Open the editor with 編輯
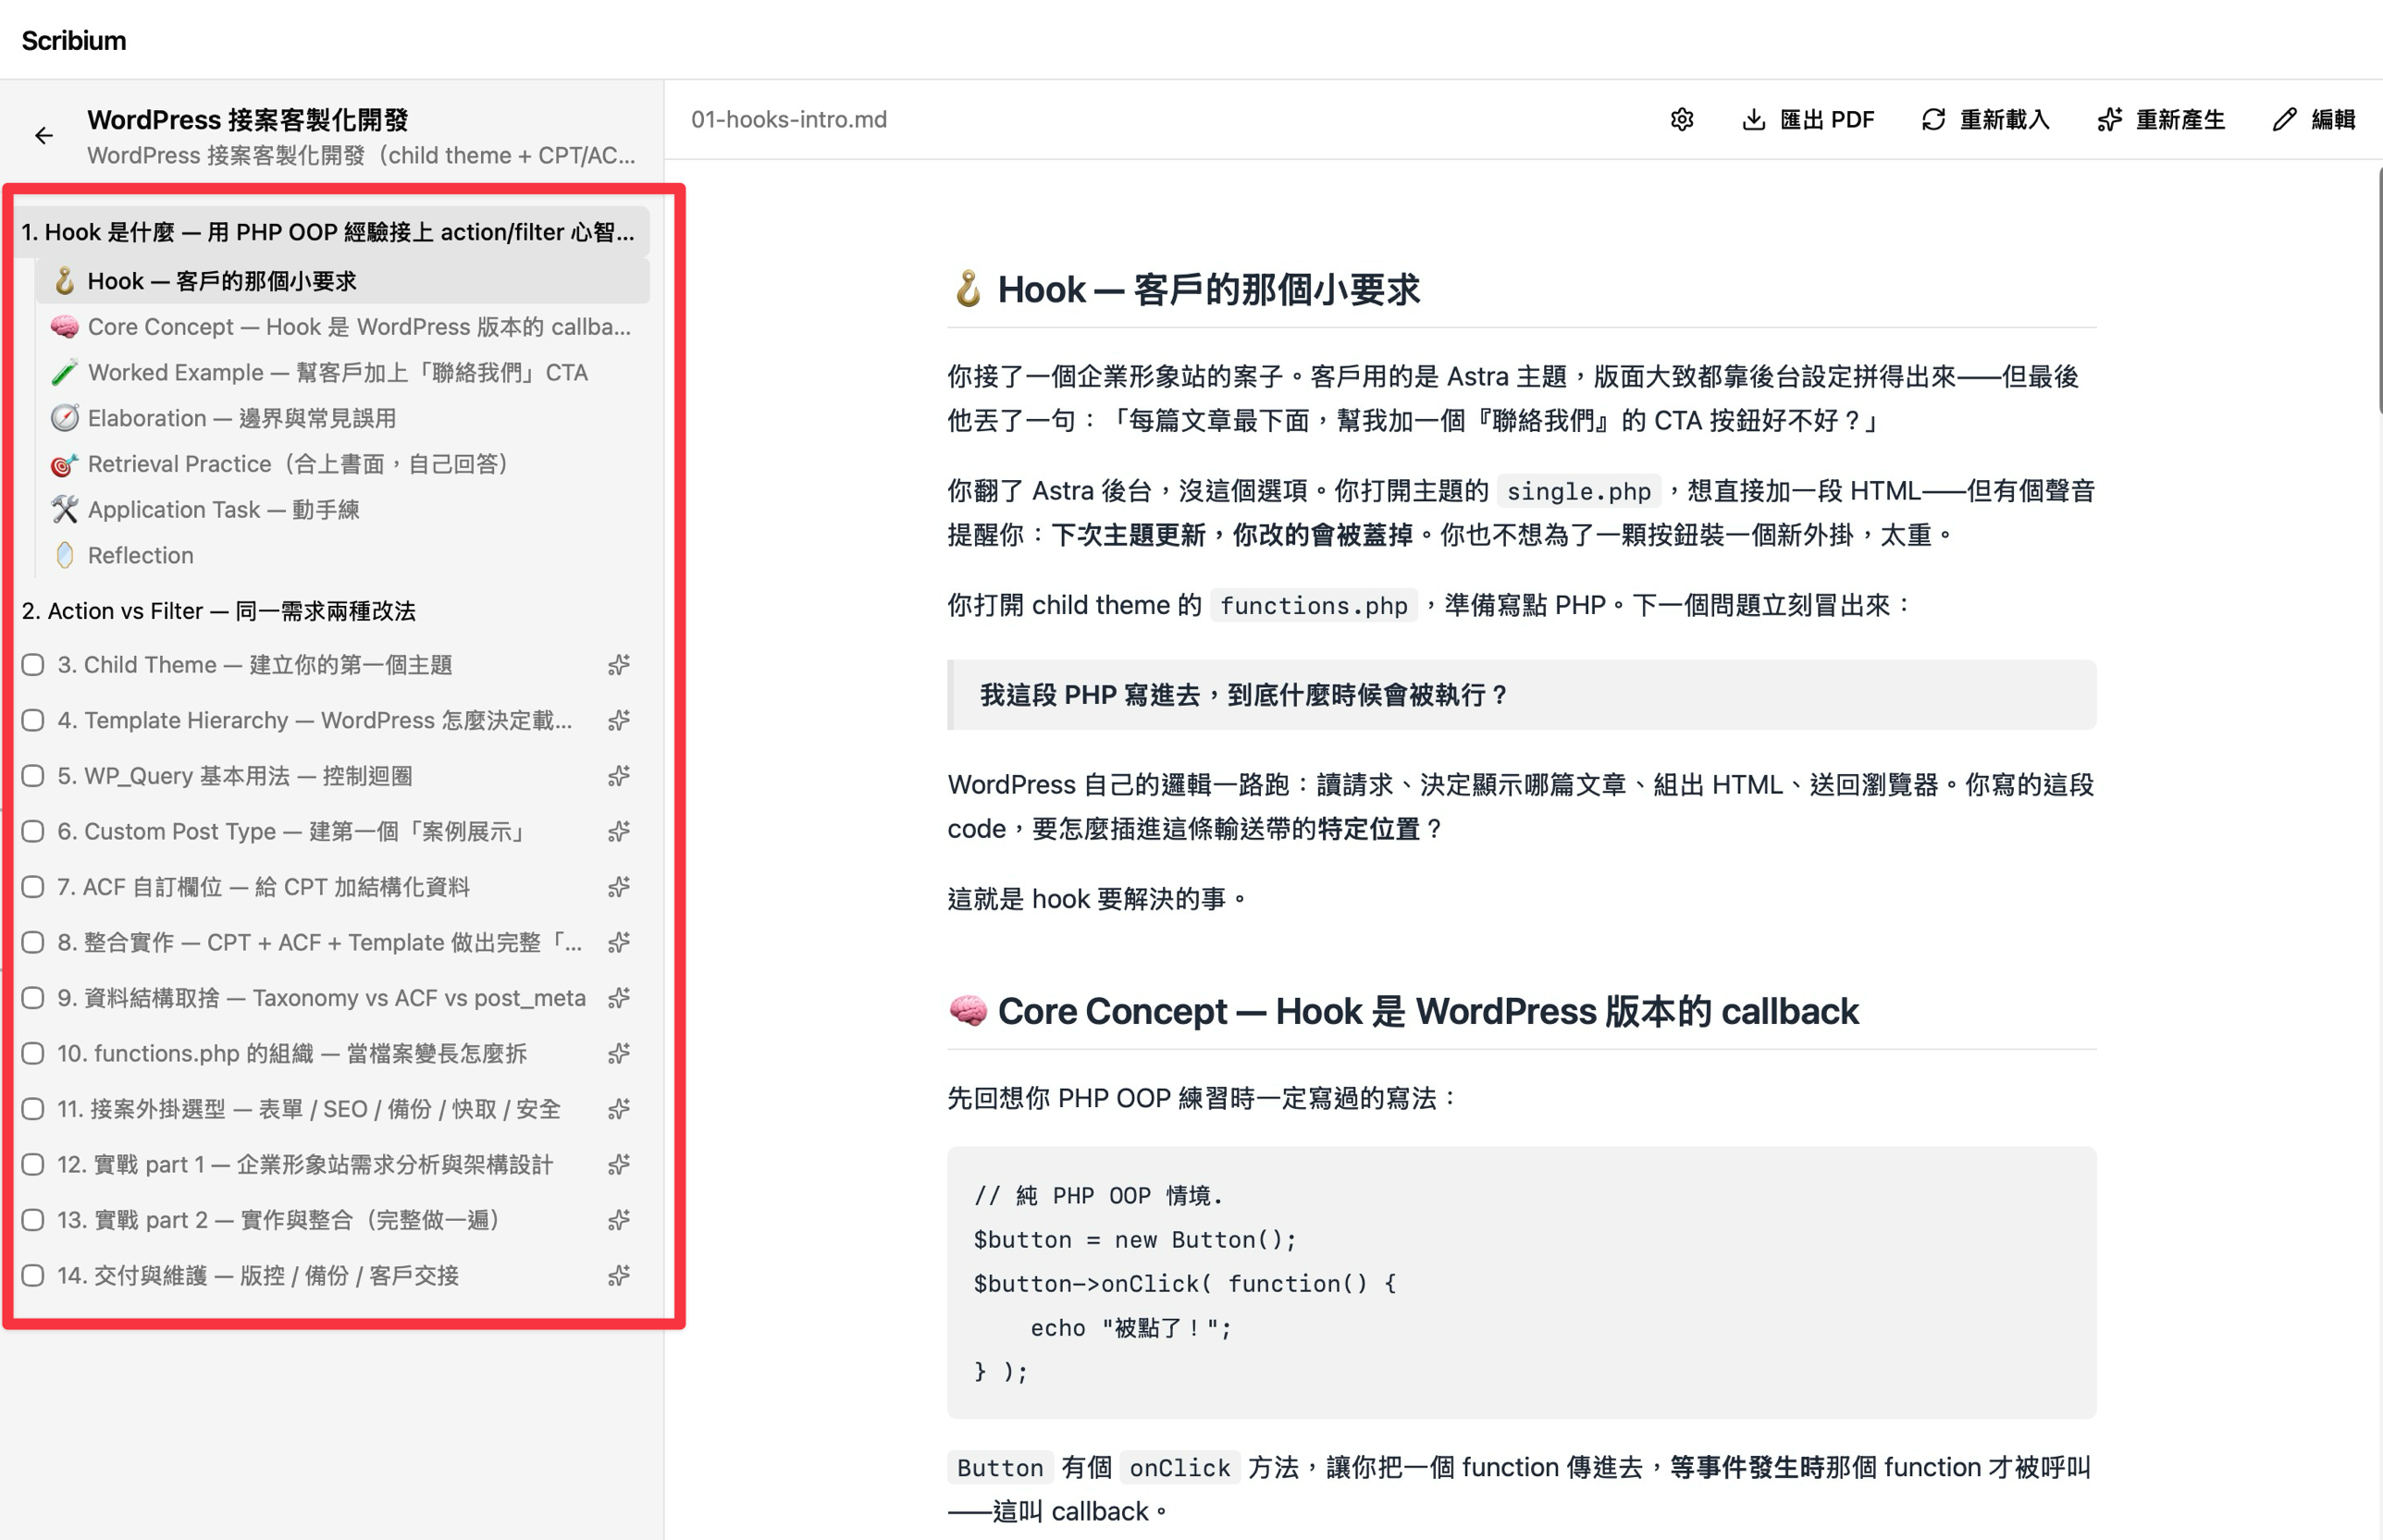The image size is (2383, 1540). 2314,120
